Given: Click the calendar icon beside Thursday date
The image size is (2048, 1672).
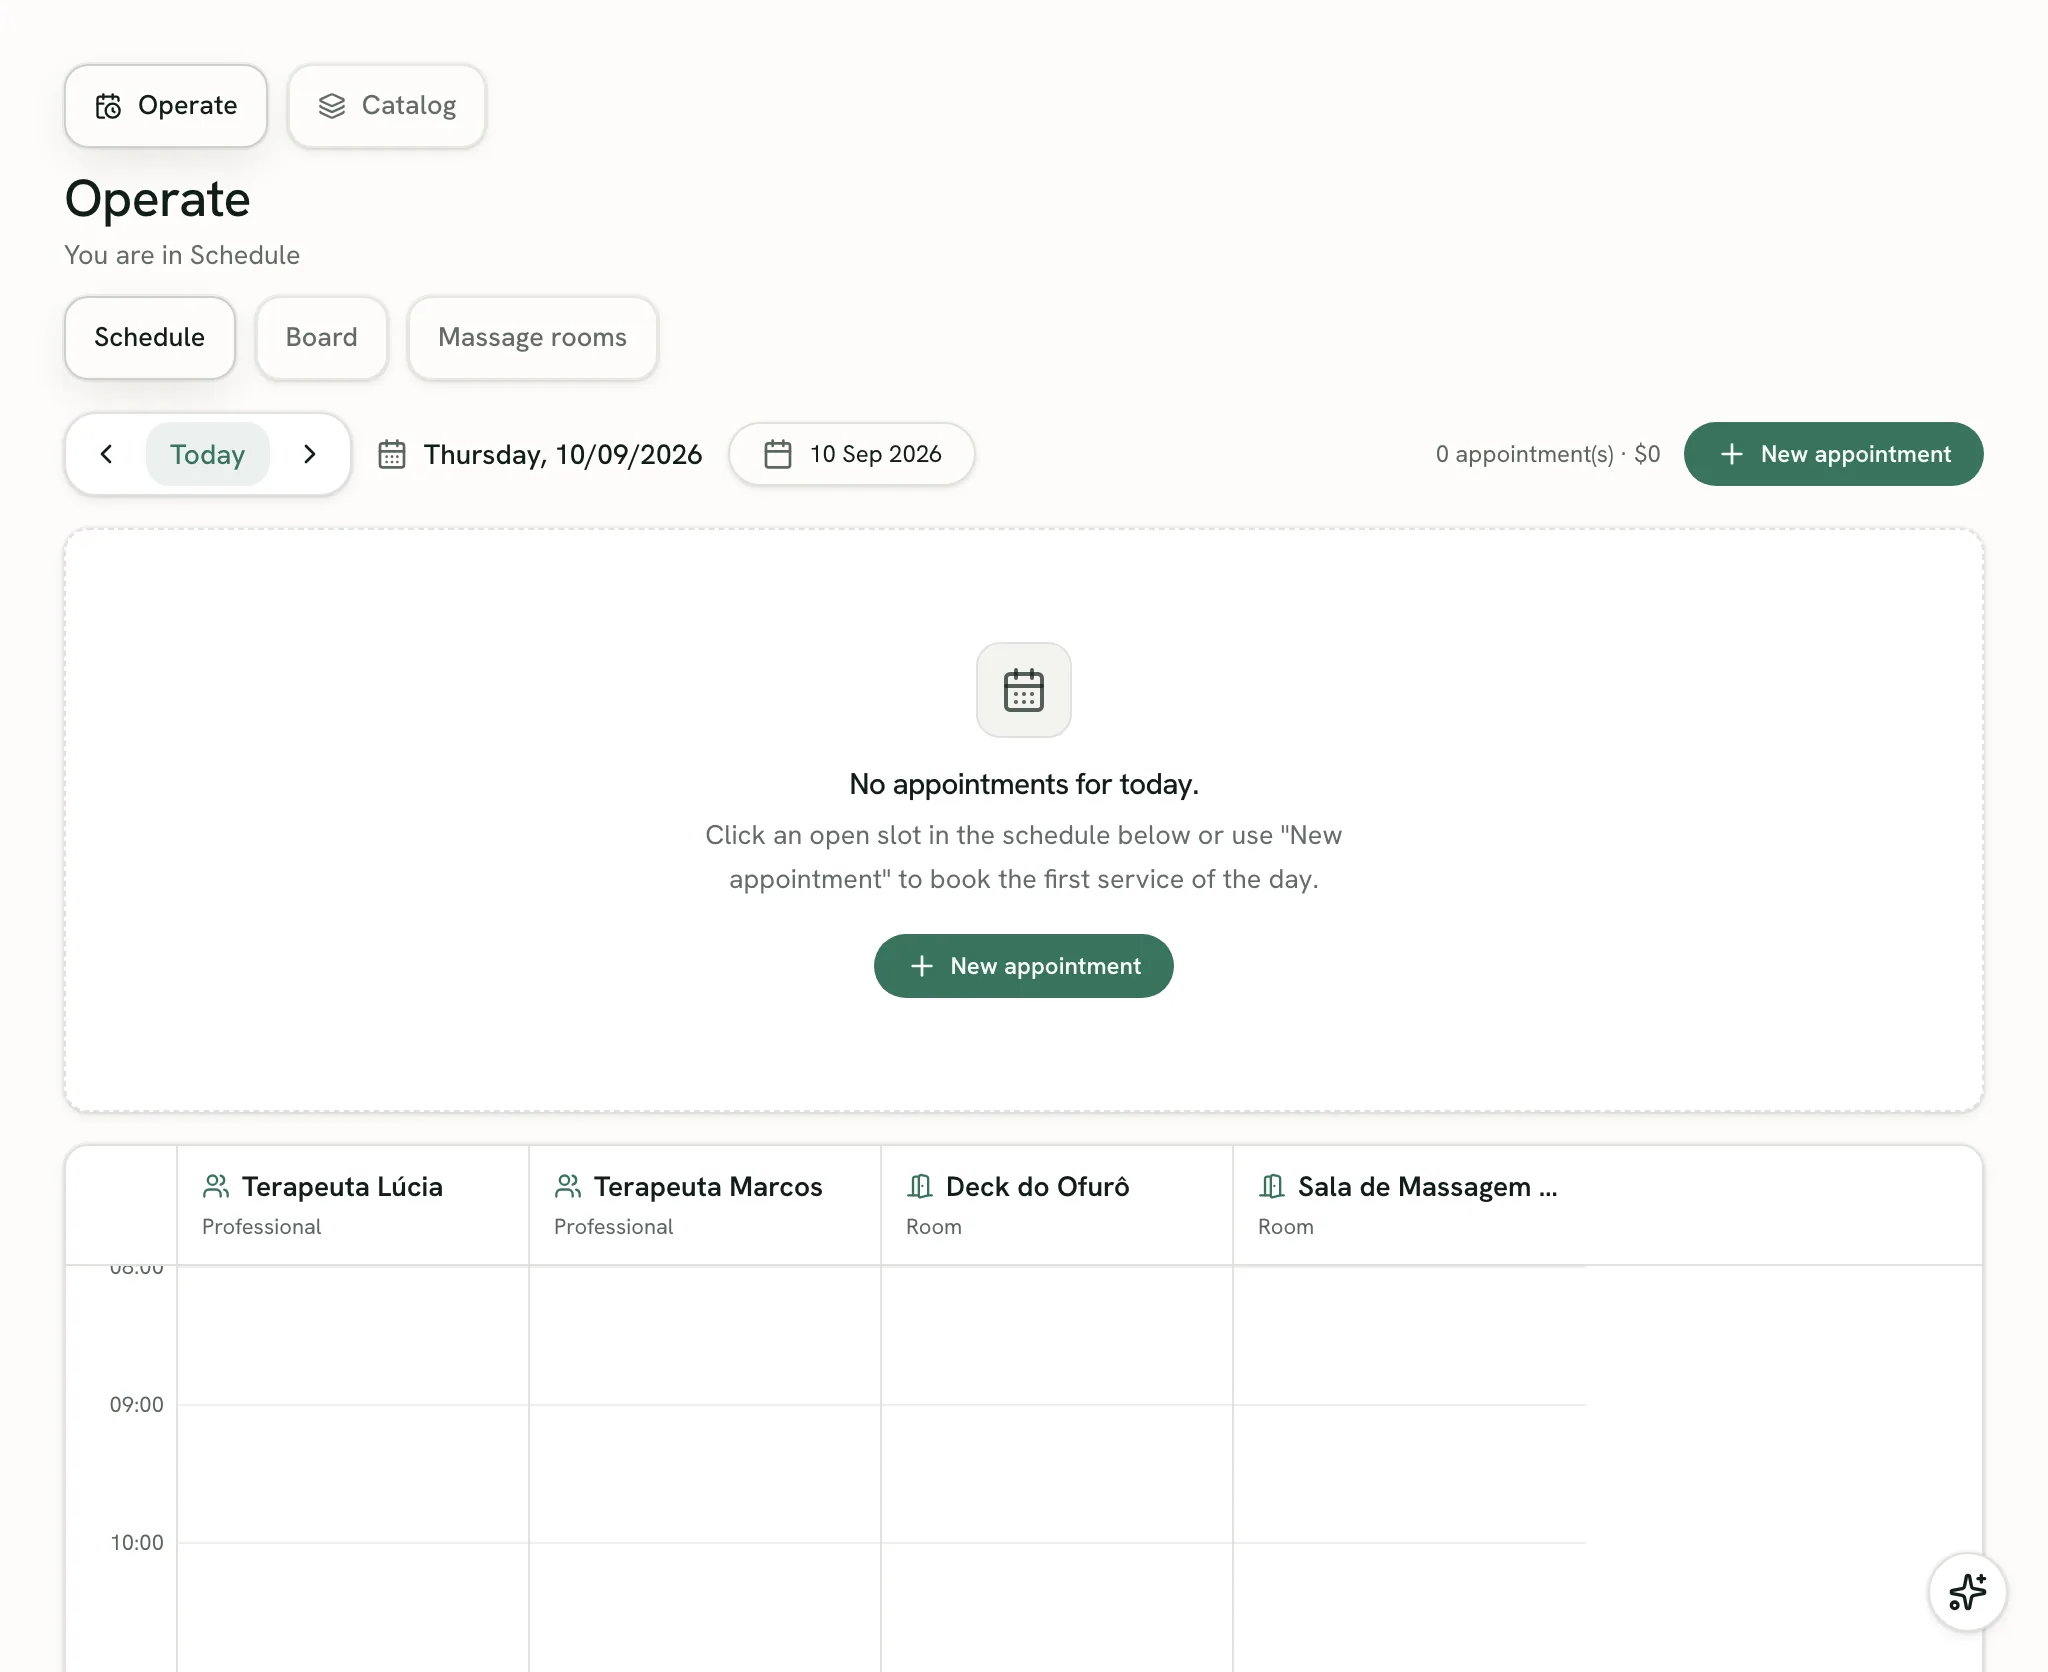Looking at the screenshot, I should [392, 455].
